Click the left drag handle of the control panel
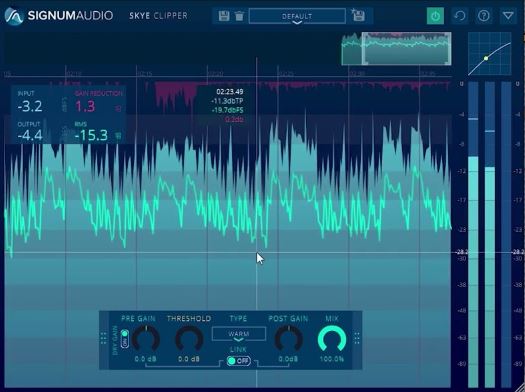Screen dimensions: 525x392 [x=103, y=338]
